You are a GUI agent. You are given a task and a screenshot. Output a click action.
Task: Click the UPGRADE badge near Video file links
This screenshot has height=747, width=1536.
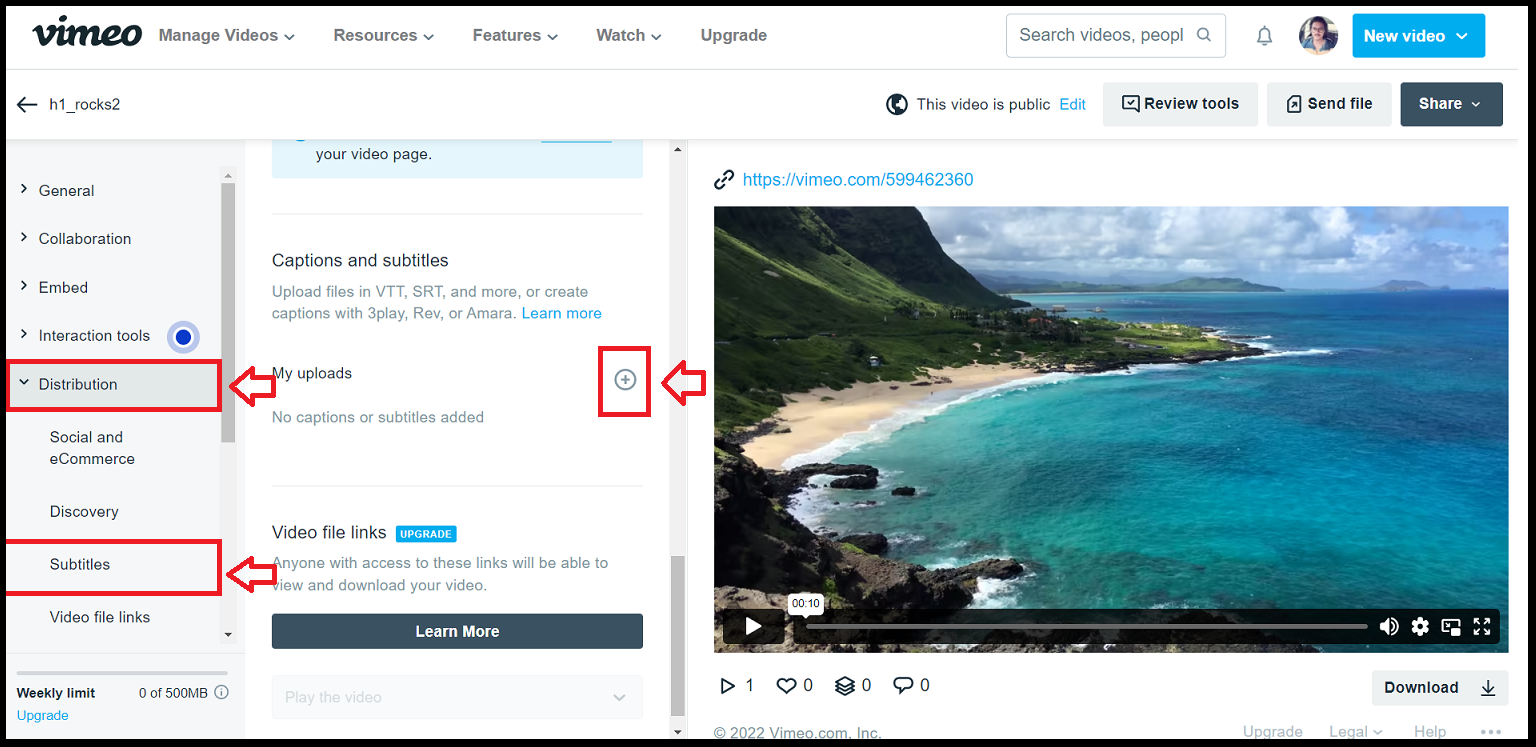426,534
